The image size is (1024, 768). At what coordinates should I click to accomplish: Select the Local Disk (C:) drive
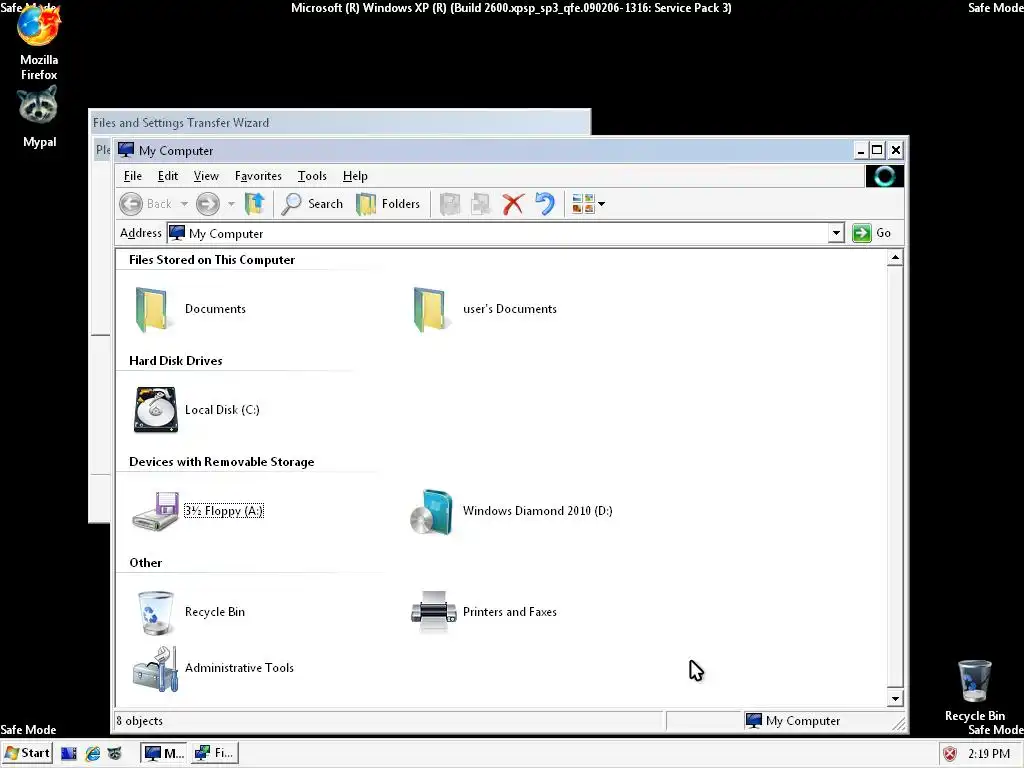click(x=197, y=409)
